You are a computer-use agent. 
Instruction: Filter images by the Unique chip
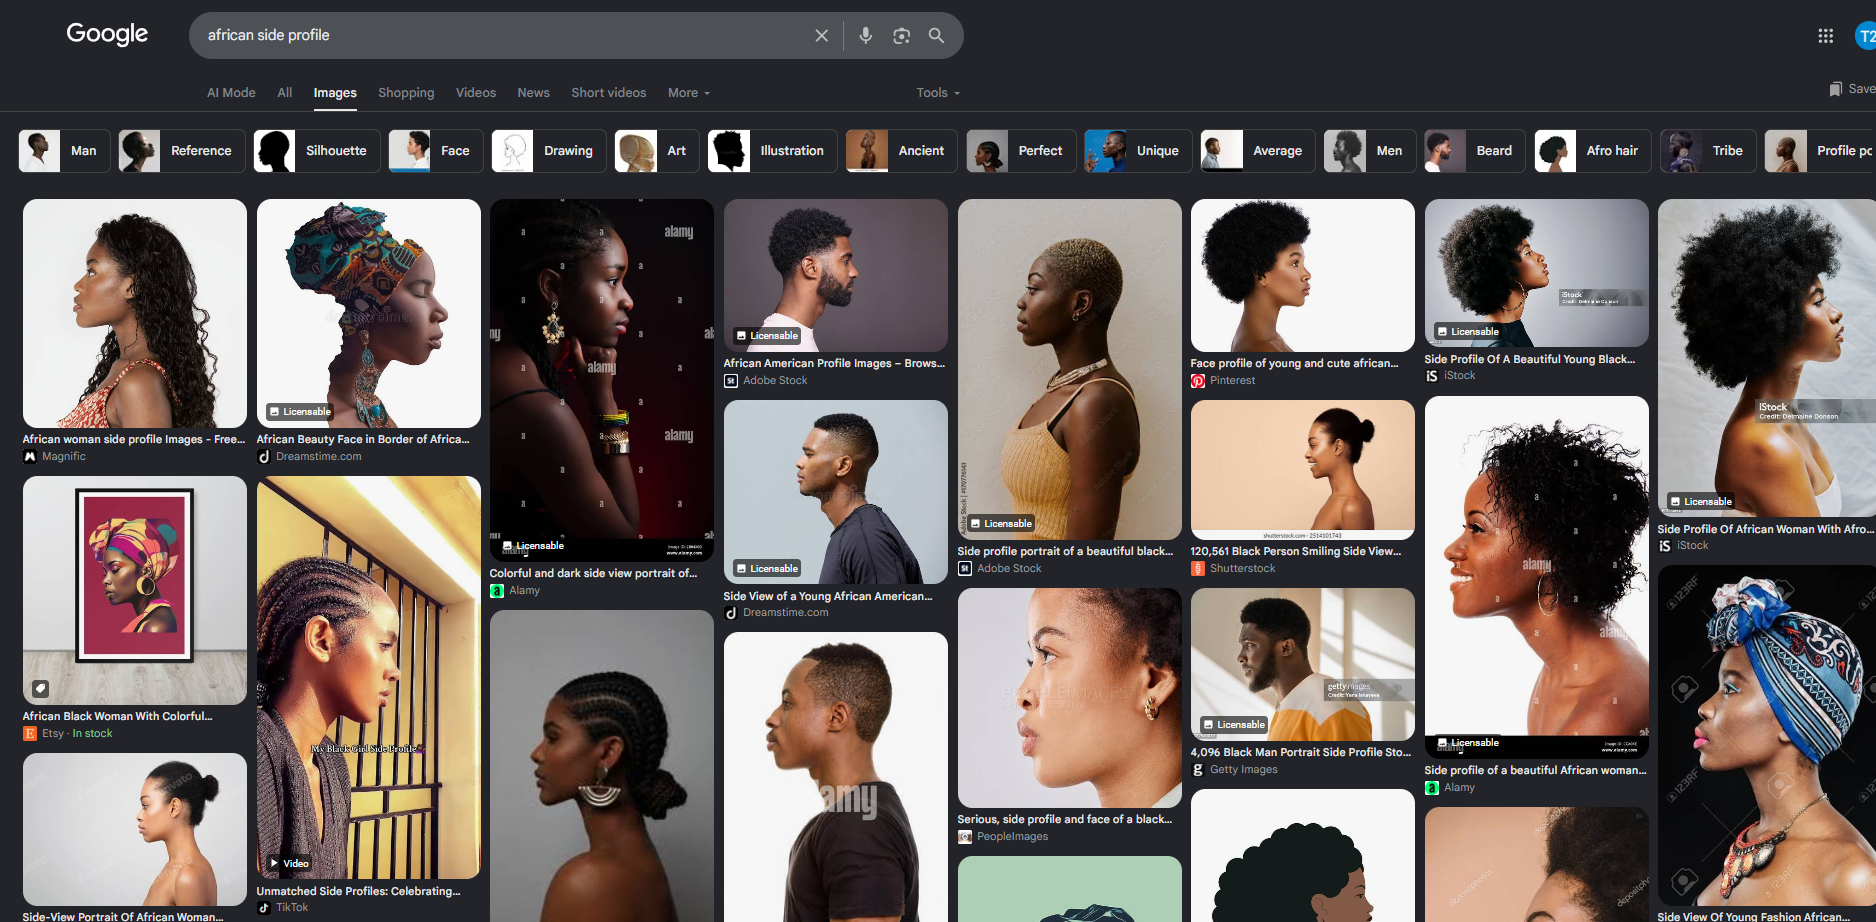tap(1139, 151)
